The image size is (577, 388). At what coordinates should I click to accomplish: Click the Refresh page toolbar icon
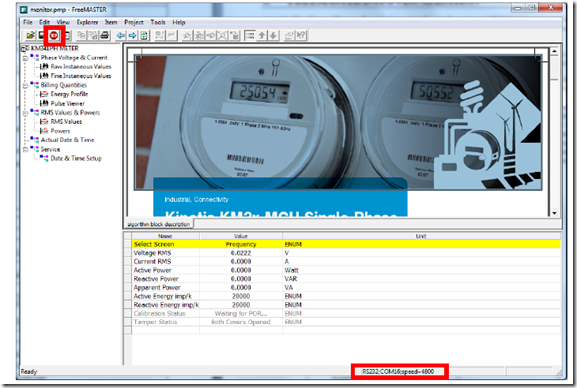tap(144, 36)
